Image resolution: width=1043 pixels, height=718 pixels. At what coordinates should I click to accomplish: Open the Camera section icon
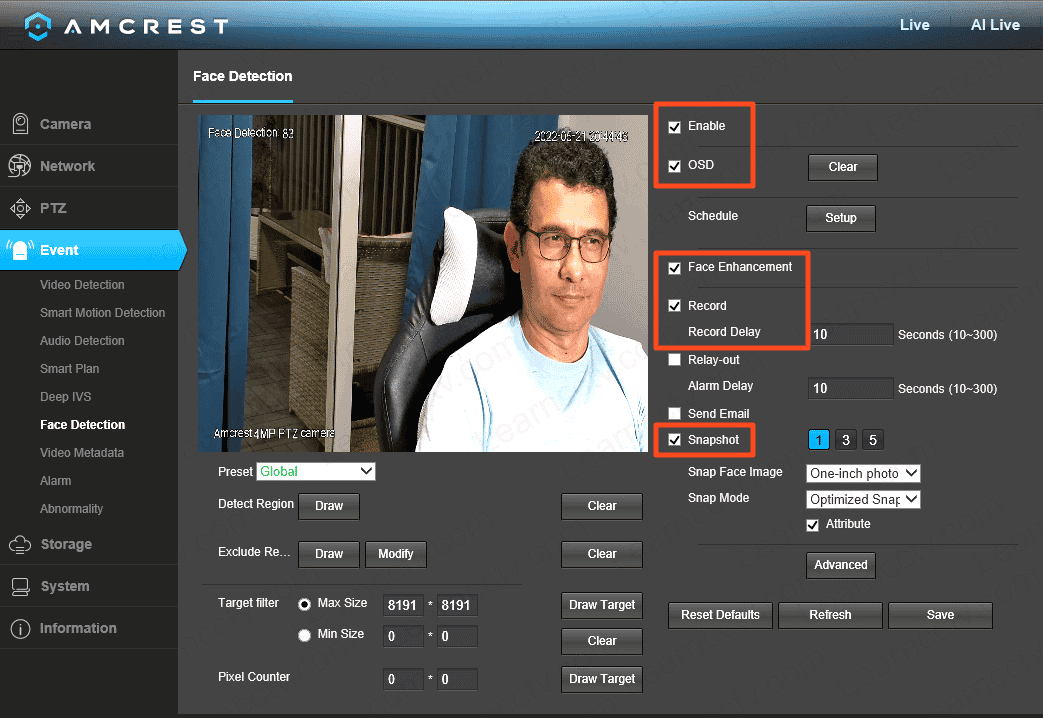click(20, 124)
